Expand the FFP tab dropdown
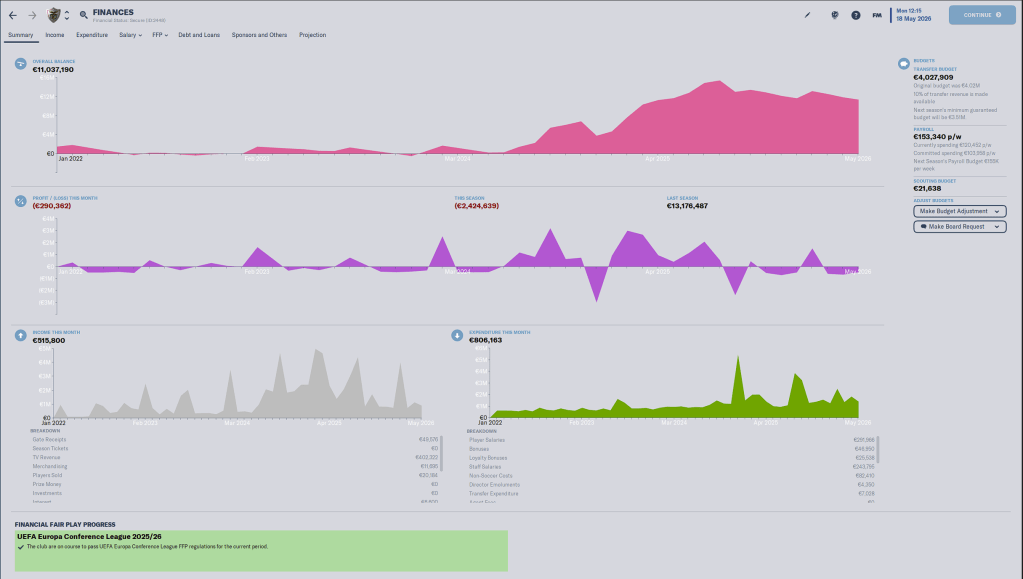Viewport: 1023px width, 579px height. (159, 35)
